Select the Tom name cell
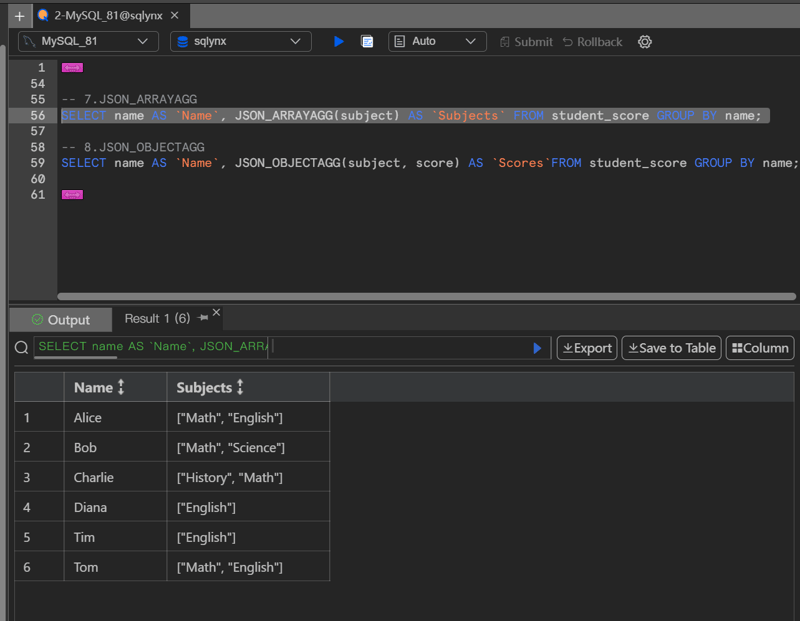800x621 pixels. [115, 567]
